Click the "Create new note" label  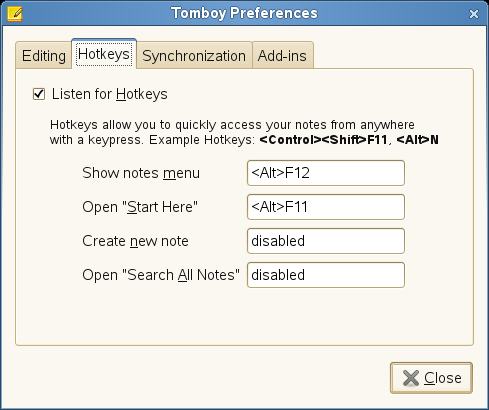tap(135, 241)
